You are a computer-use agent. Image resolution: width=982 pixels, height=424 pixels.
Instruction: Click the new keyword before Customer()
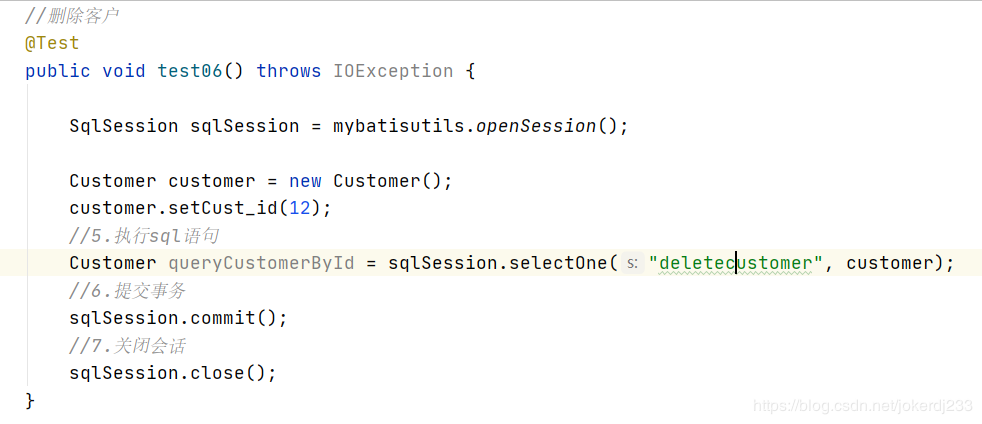[x=305, y=181]
